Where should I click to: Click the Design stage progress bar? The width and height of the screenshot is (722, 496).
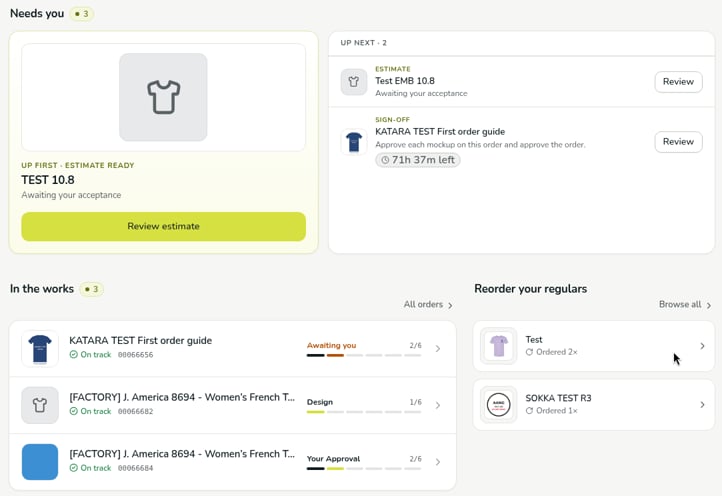(x=364, y=412)
